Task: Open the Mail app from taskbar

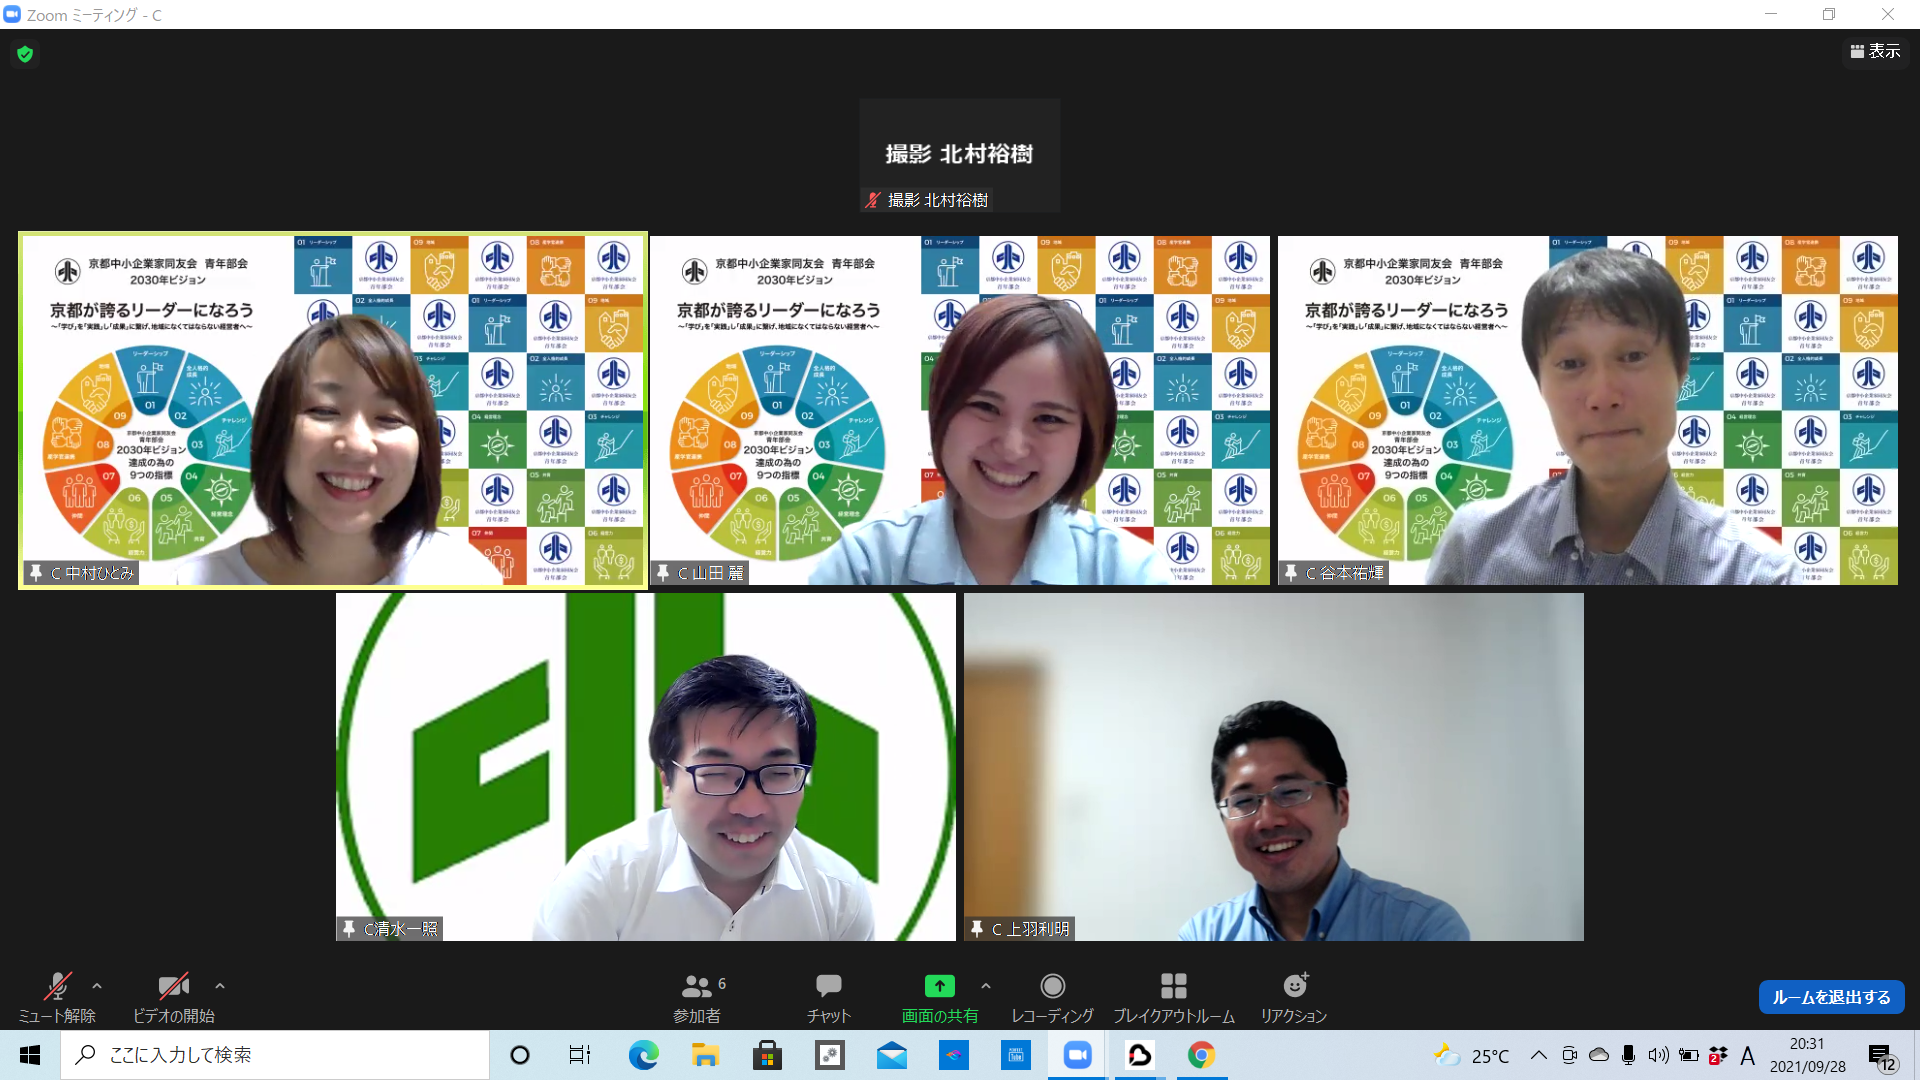Action: pos(891,1055)
